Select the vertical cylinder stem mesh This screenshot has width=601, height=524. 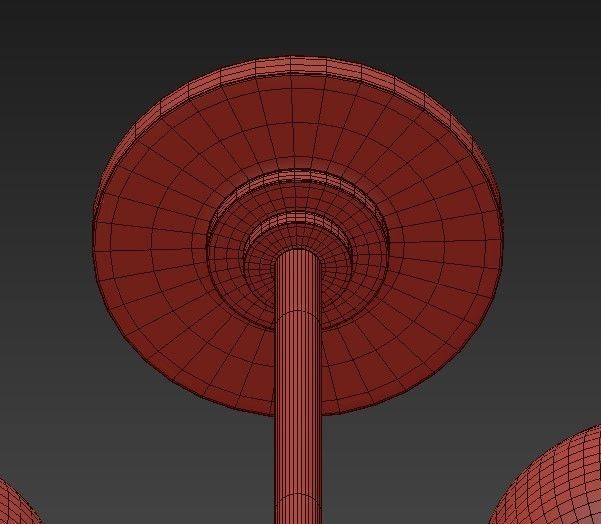[298, 387]
